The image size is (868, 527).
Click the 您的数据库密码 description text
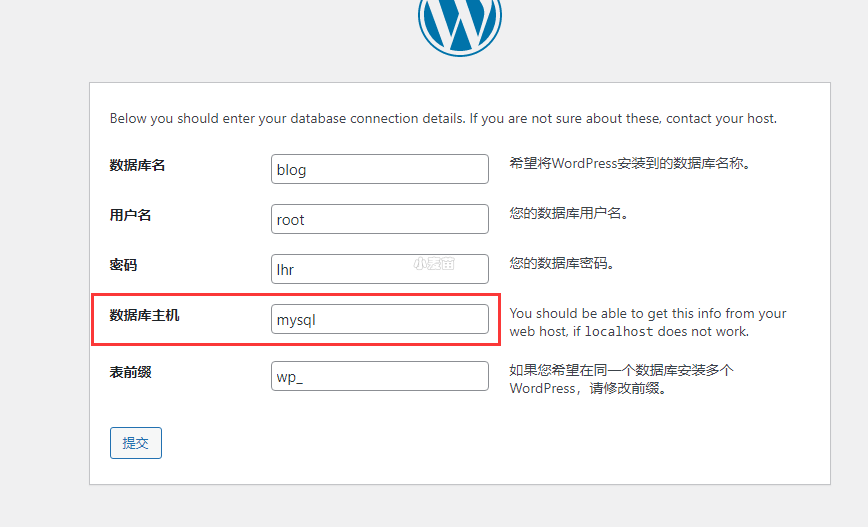pos(561,264)
